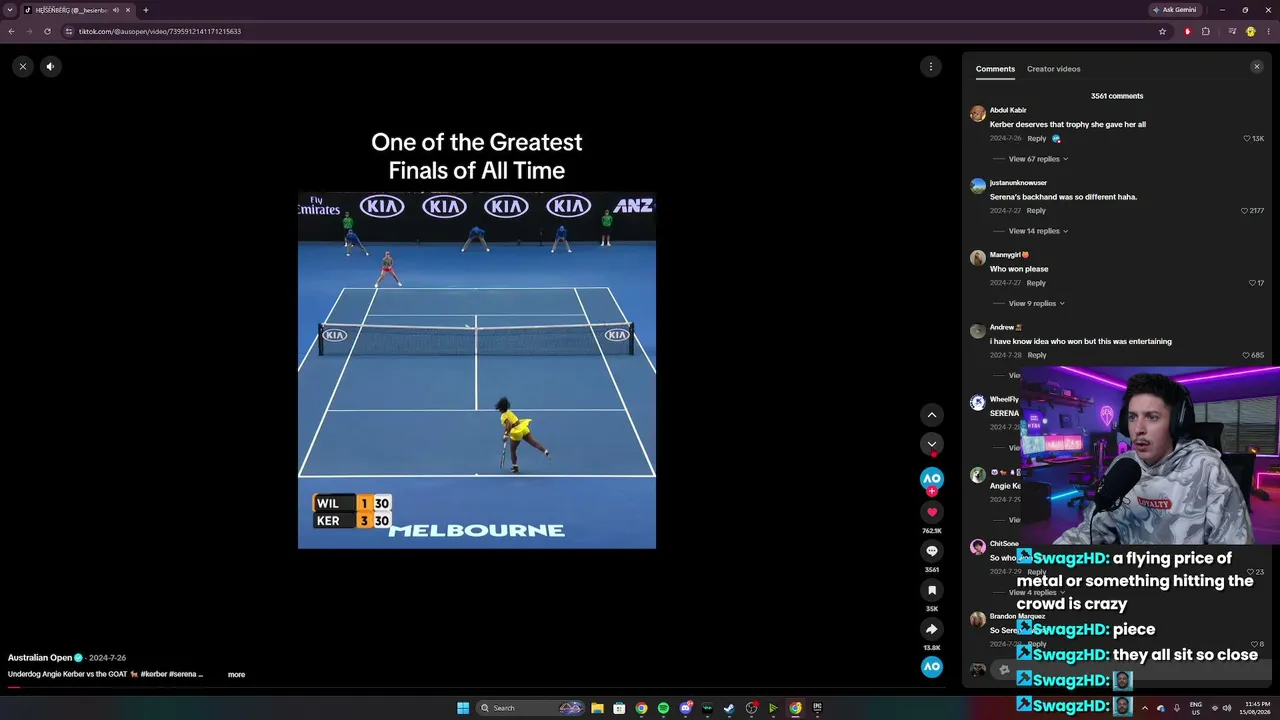Click the tennis match video to pause
Viewport: 1280px width, 720px height.
coord(477,370)
